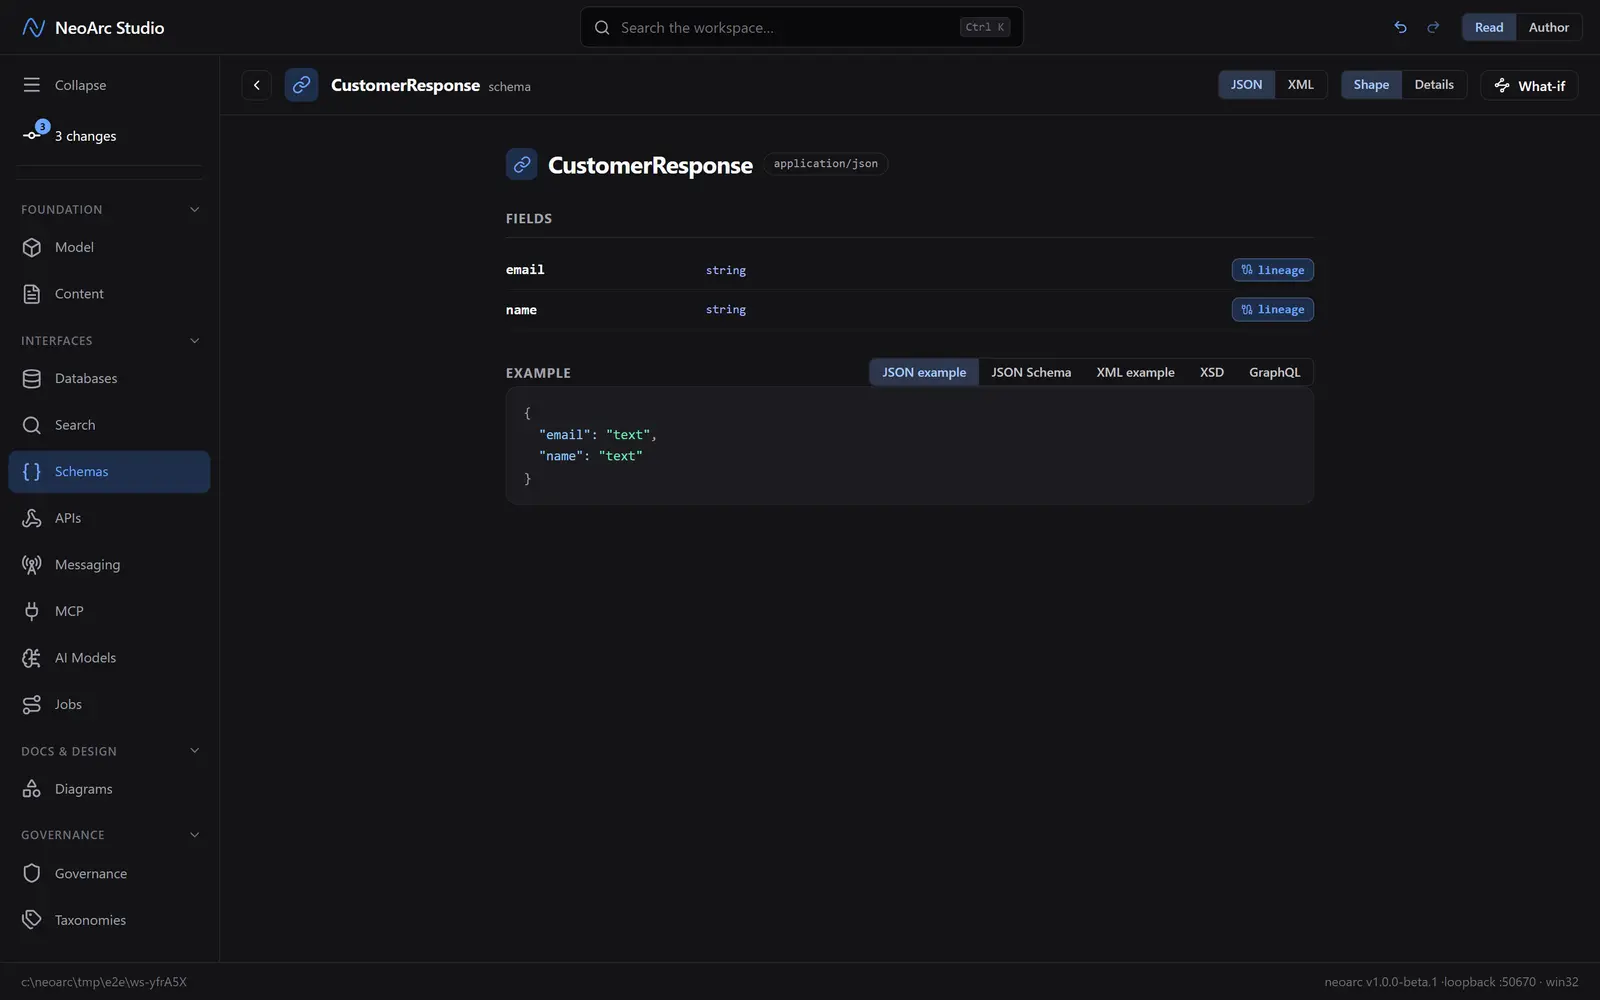Click the Collapse sidebar hamburger icon
The height and width of the screenshot is (1000, 1600).
click(32, 85)
